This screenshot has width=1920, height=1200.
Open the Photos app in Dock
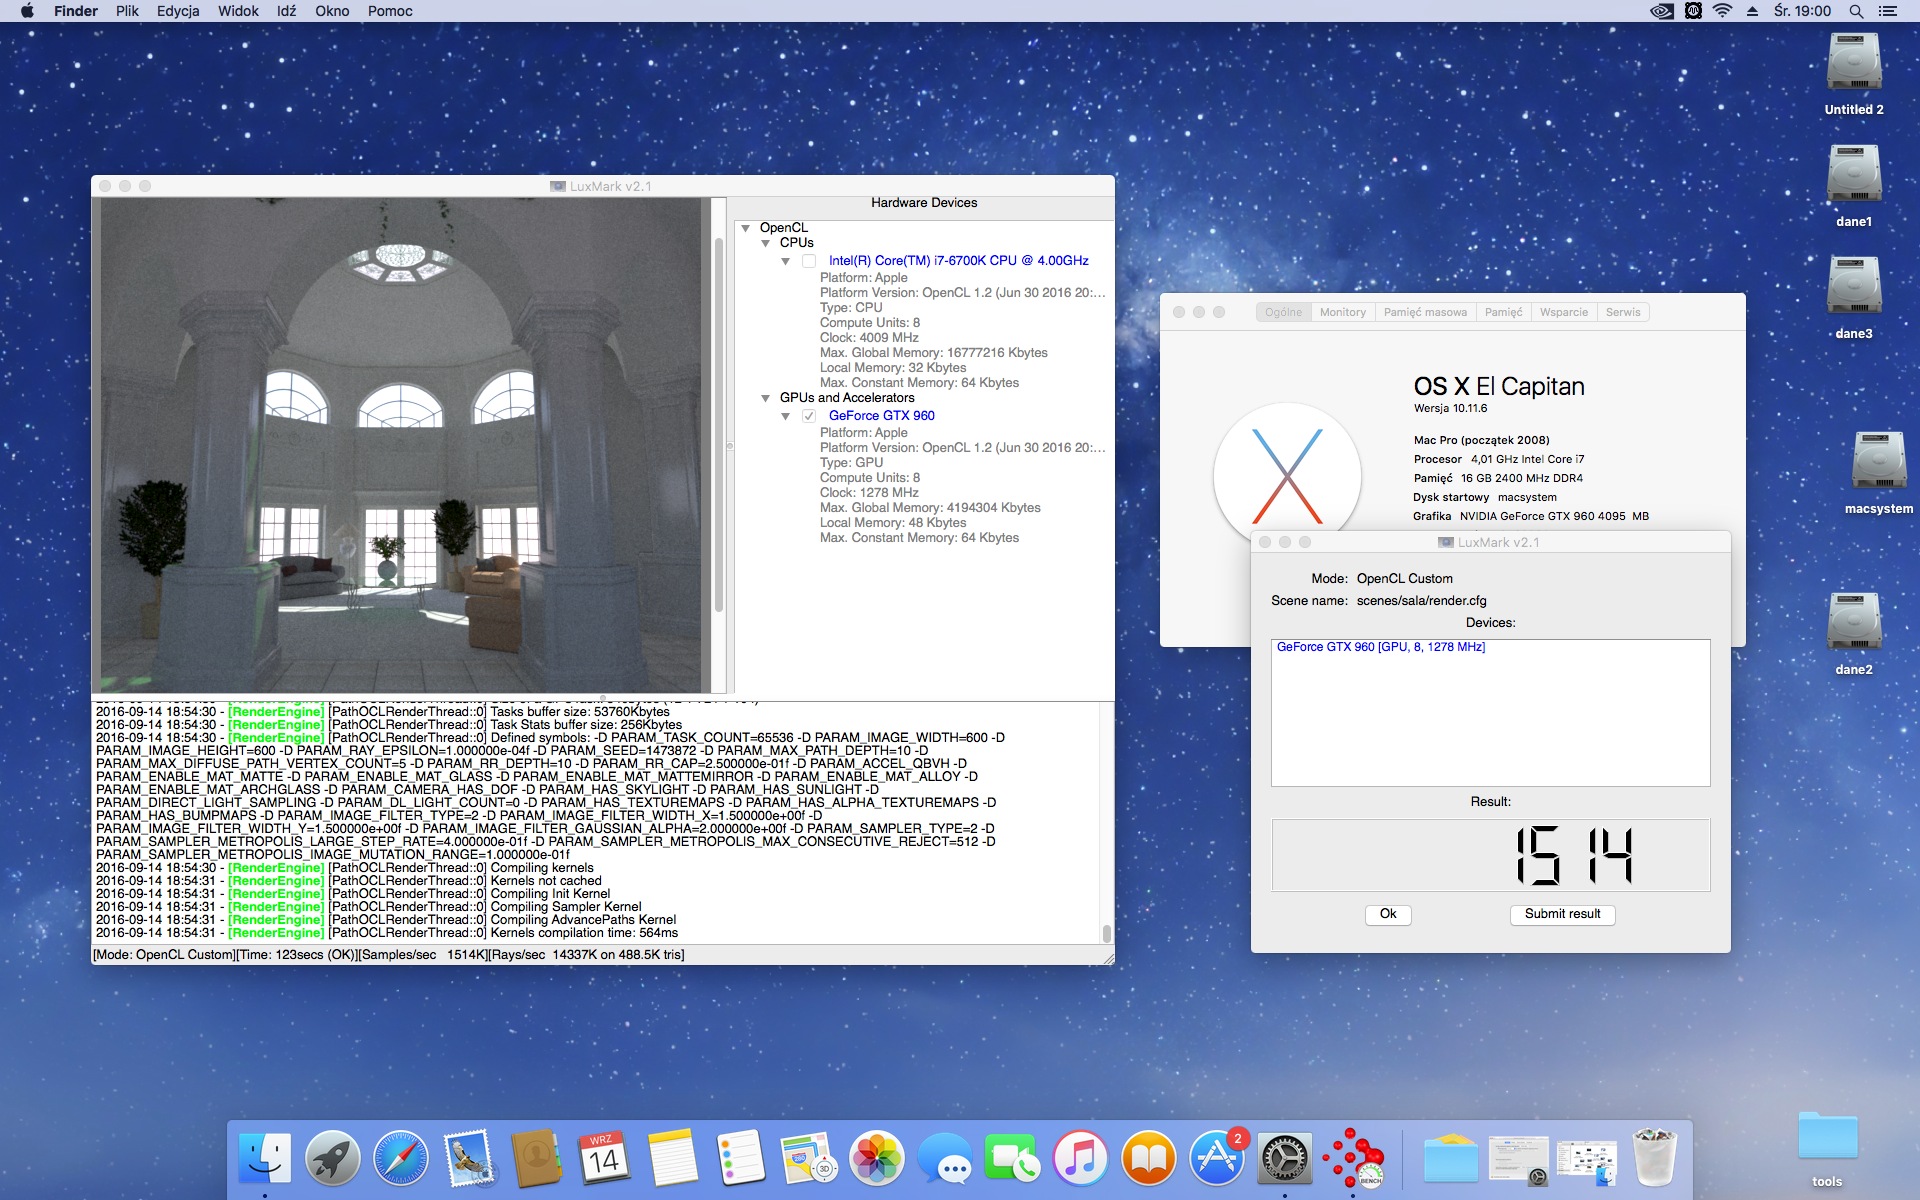pyautogui.click(x=877, y=1159)
